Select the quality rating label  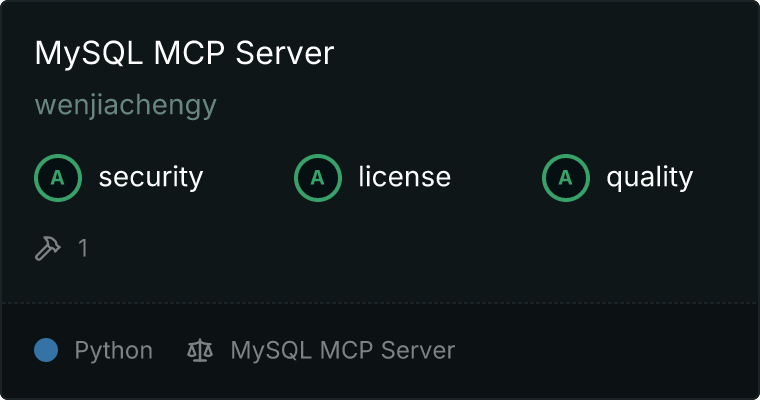click(x=649, y=177)
